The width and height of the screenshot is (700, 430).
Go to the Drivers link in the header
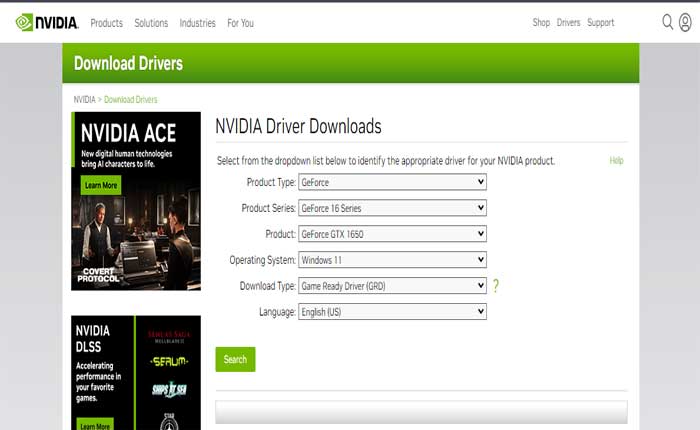tap(568, 22)
